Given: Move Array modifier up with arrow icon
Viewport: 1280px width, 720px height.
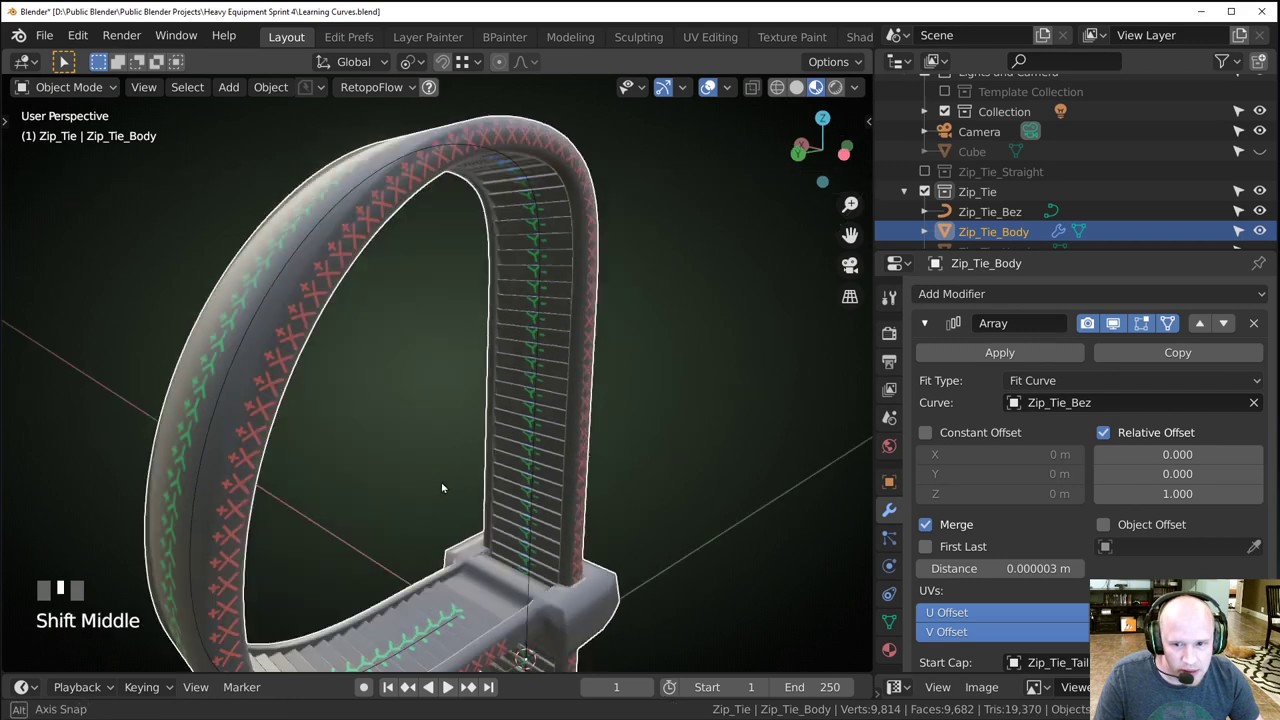Looking at the screenshot, I should coord(1199,323).
